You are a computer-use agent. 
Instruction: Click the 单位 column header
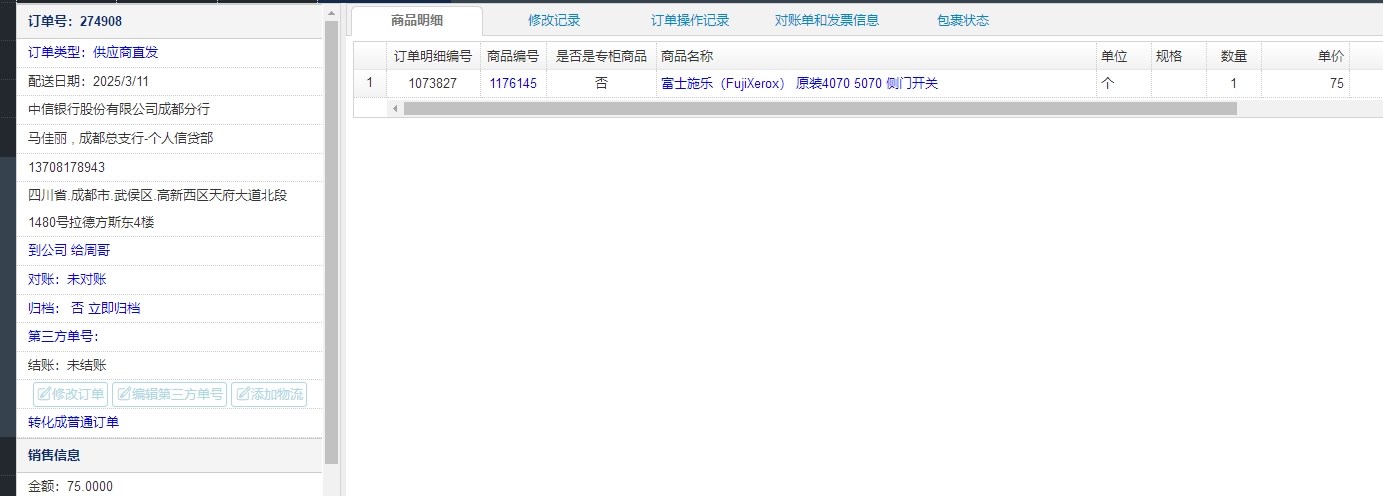point(1123,57)
